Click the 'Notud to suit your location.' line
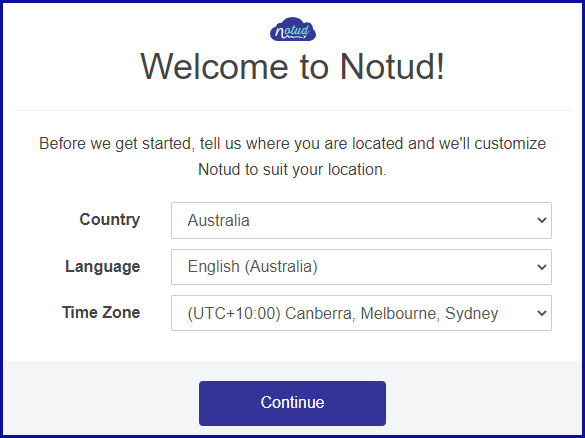 pyautogui.click(x=292, y=169)
